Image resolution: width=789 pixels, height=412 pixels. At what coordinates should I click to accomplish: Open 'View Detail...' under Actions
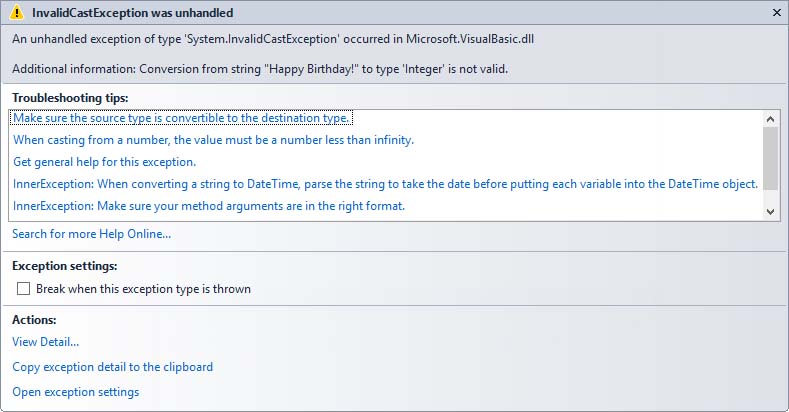point(46,342)
